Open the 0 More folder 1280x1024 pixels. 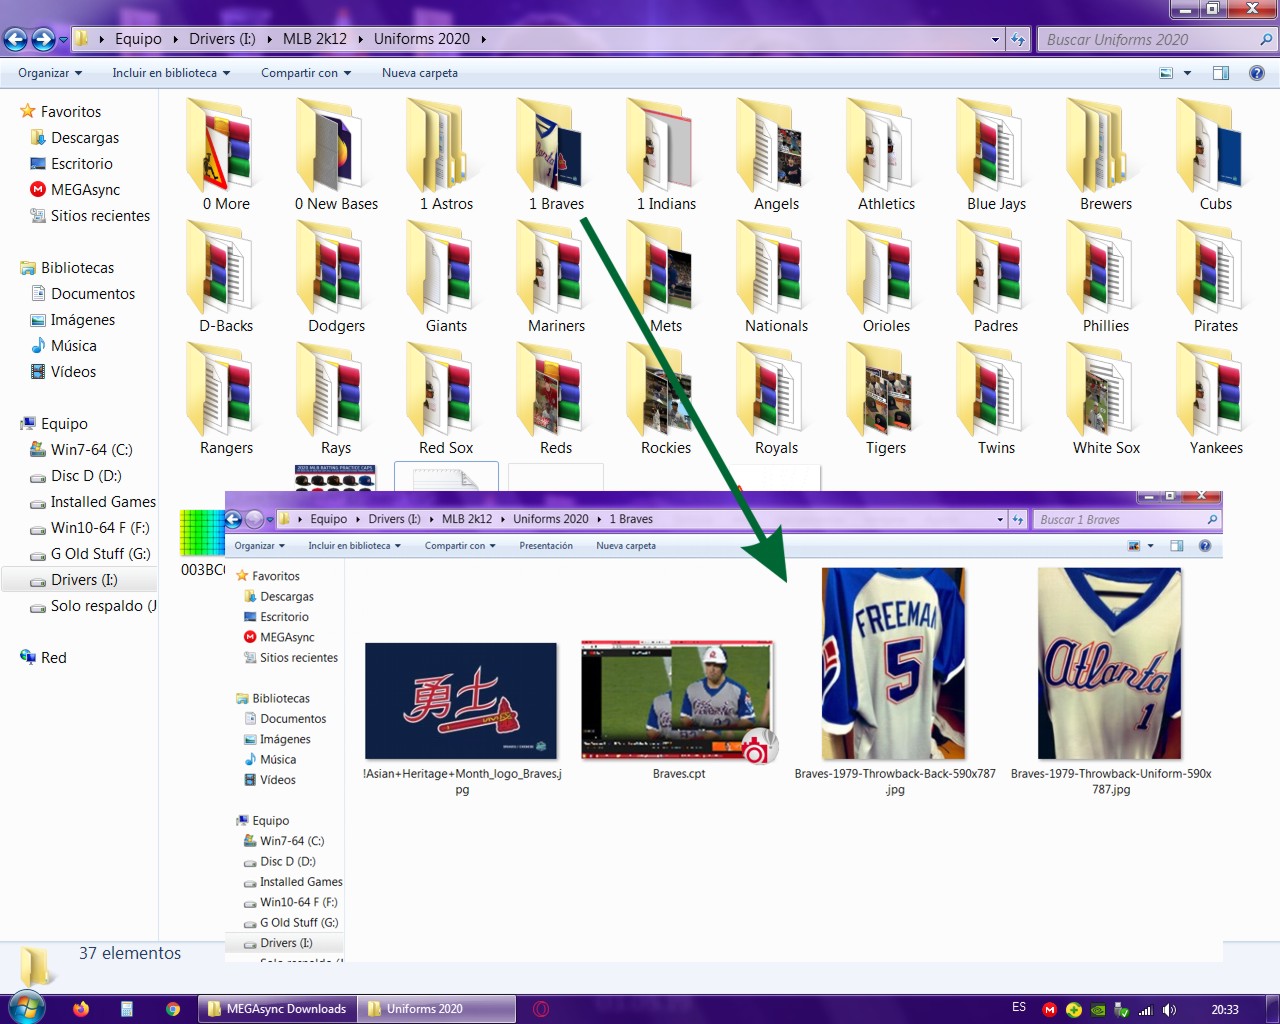click(x=226, y=153)
